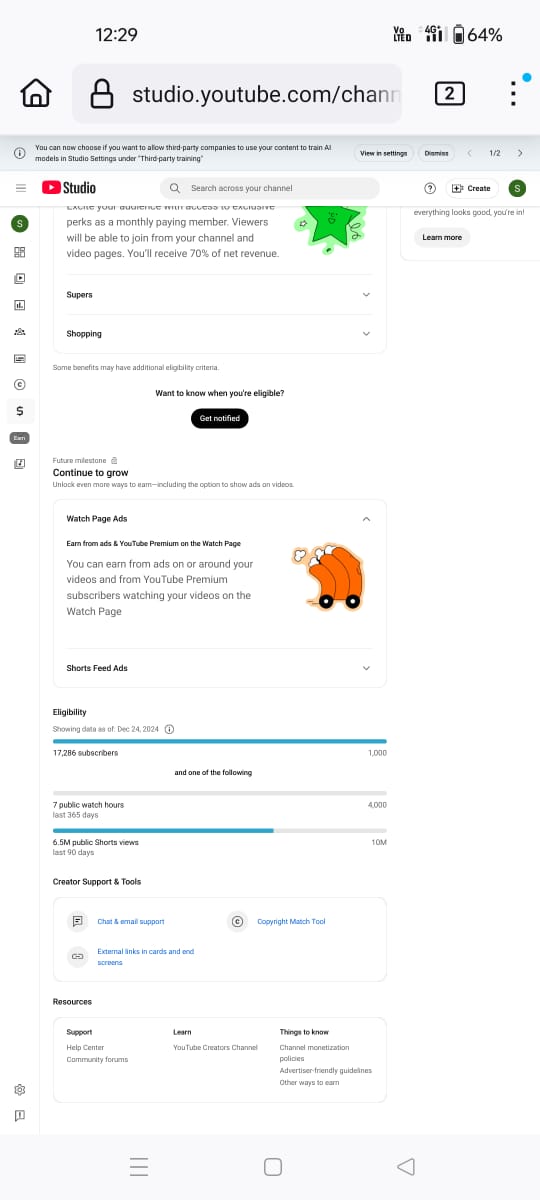Open the help question mark icon
540x1200 pixels.
coord(430,188)
